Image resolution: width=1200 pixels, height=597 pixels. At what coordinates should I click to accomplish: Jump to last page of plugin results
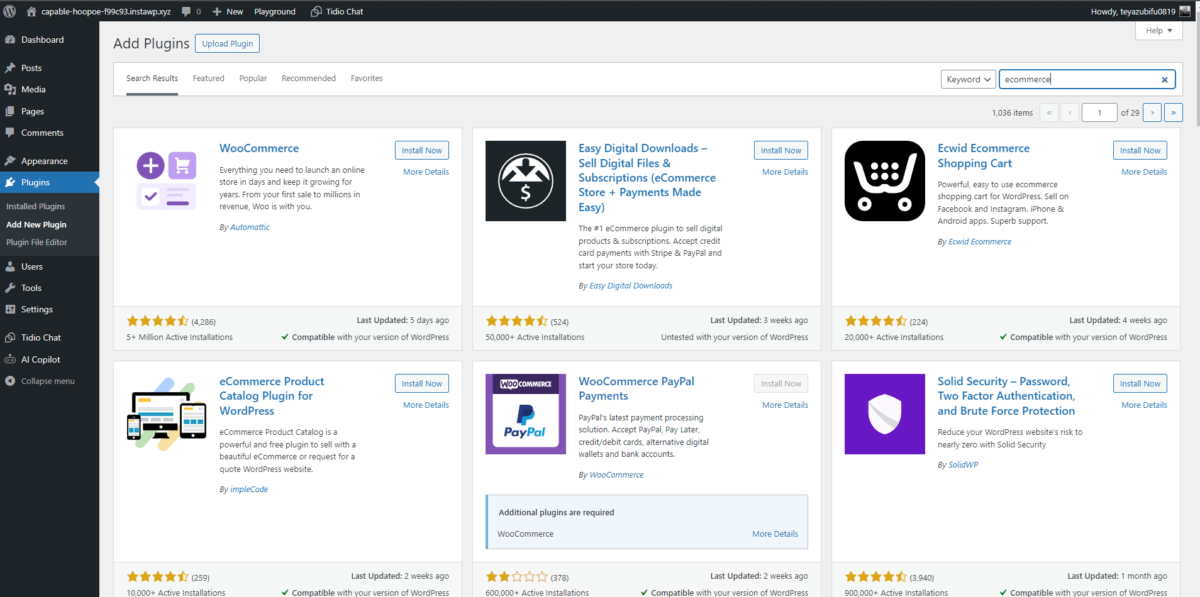pos(1174,113)
